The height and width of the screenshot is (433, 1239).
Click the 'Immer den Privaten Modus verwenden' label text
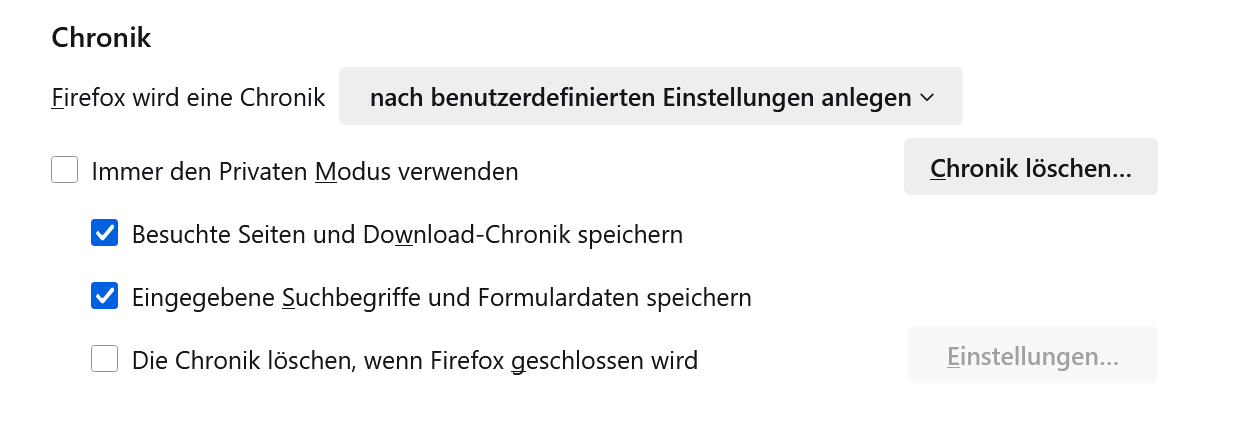tap(305, 172)
